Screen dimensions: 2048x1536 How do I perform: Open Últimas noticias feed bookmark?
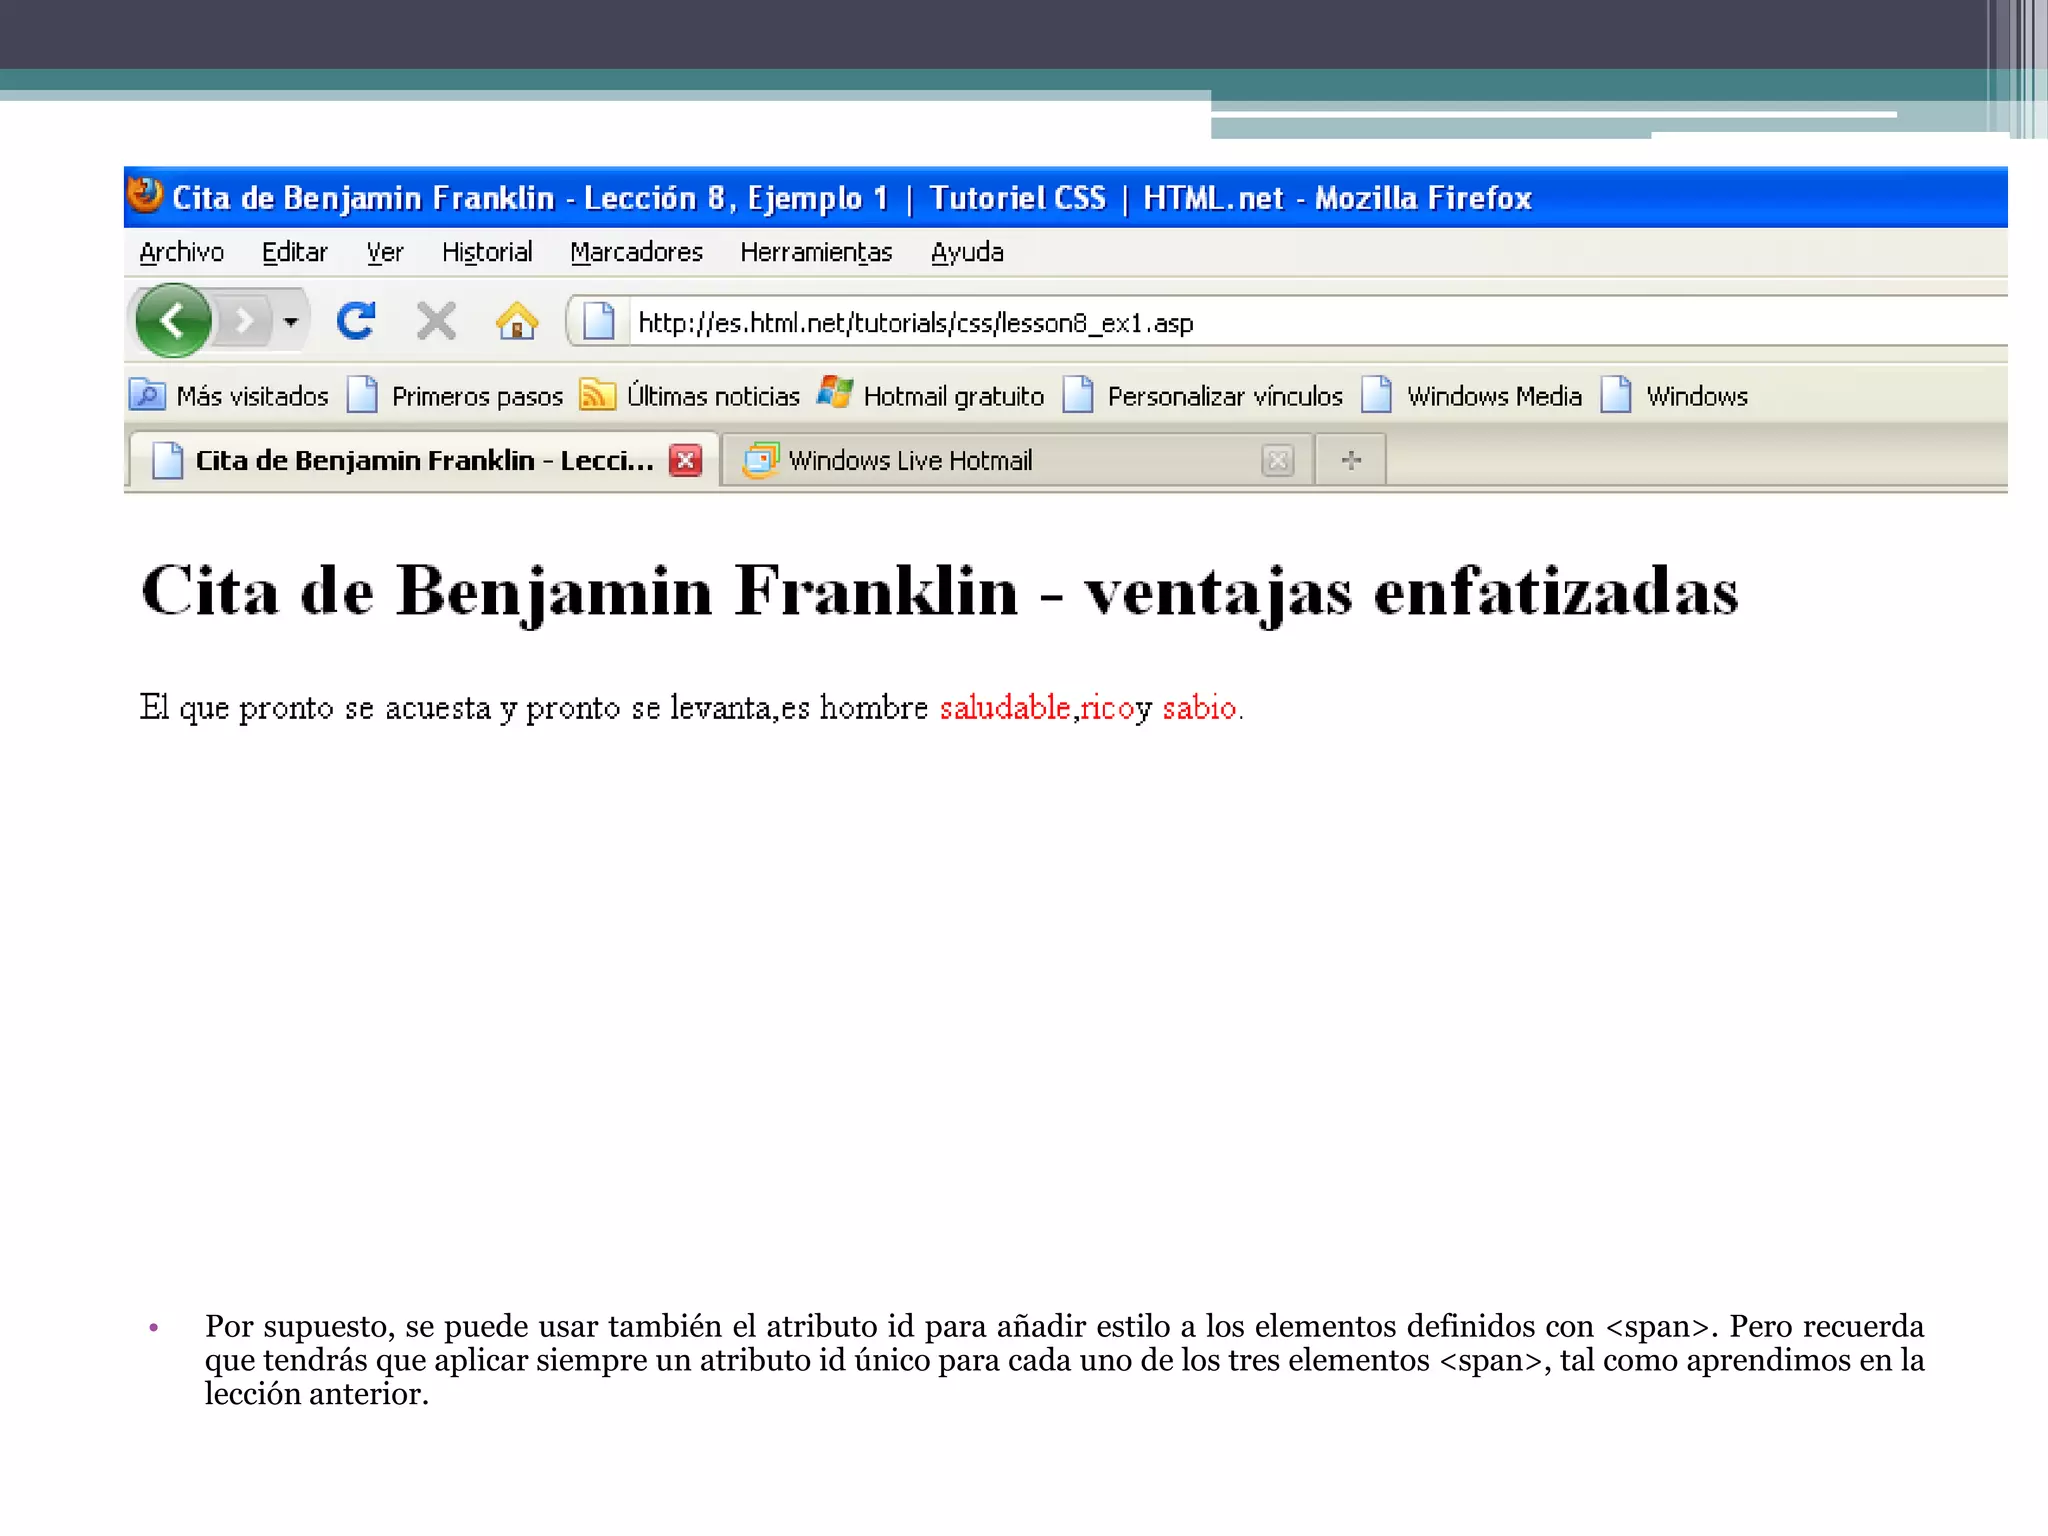point(690,396)
